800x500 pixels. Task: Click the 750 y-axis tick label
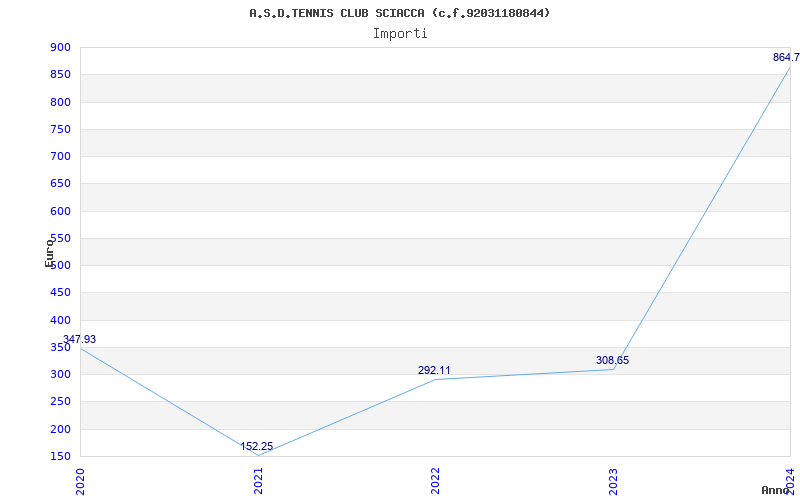[x=60, y=129]
